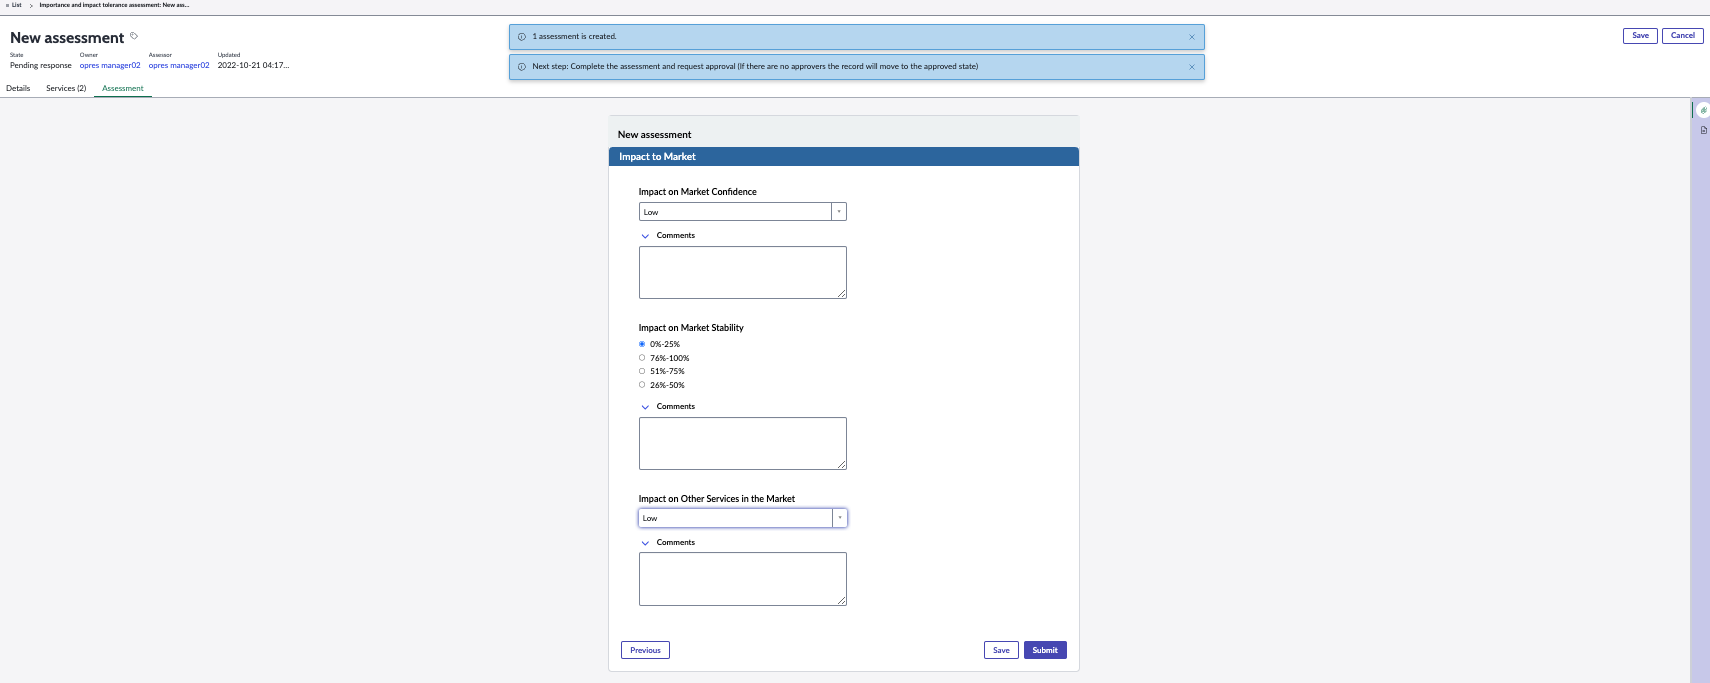Click the Impact to Market section header
The width and height of the screenshot is (1710, 683).
click(844, 157)
